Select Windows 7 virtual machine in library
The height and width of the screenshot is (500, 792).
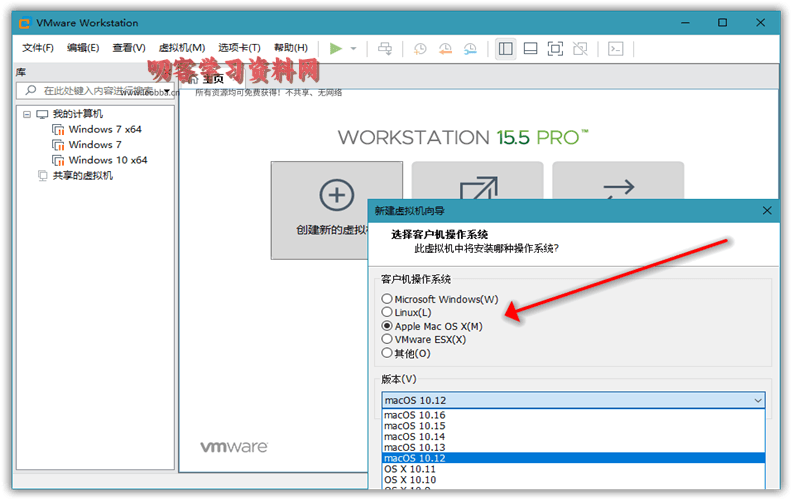87,145
